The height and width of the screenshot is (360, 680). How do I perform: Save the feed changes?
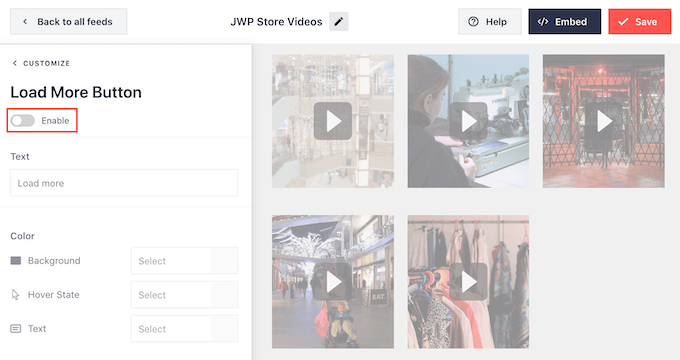(640, 22)
